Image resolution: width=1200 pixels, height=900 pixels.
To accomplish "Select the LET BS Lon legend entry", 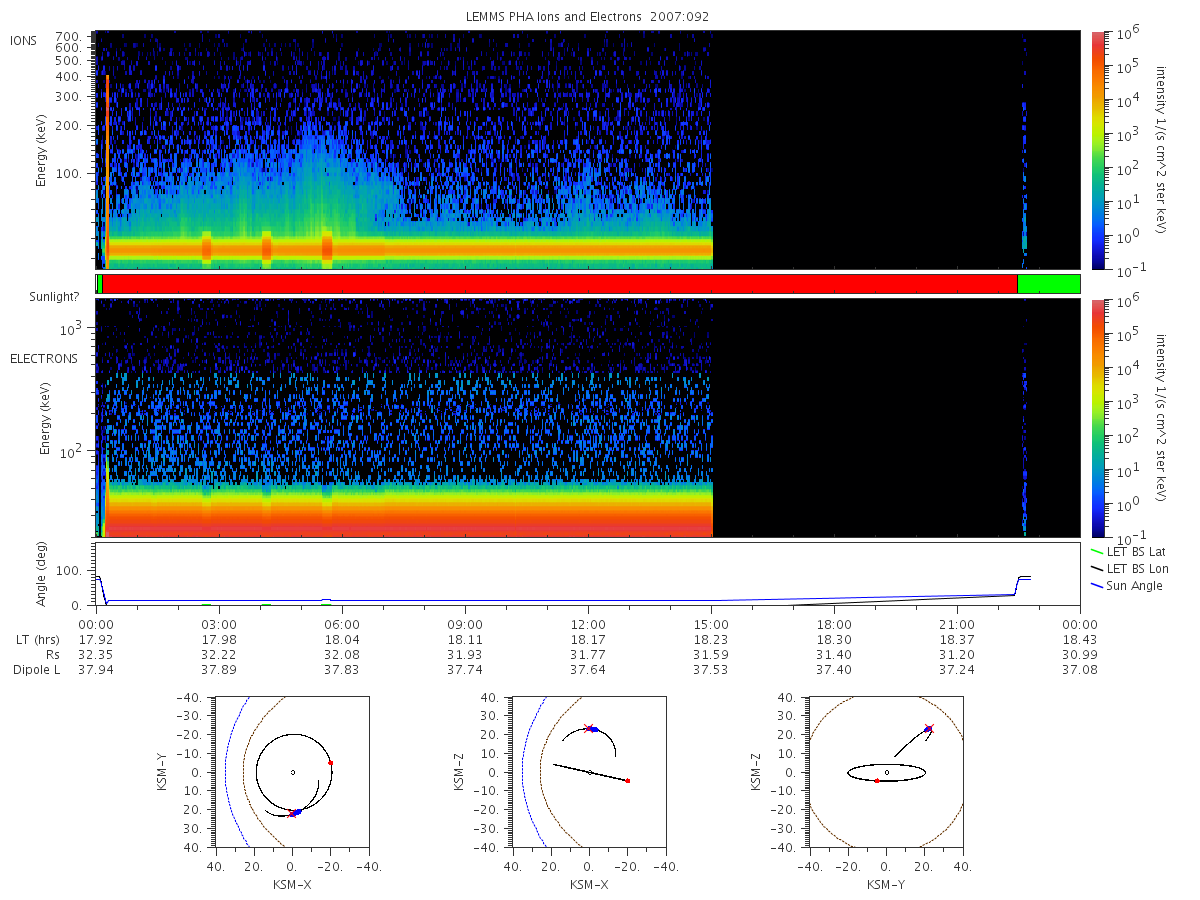I will point(1128,568).
